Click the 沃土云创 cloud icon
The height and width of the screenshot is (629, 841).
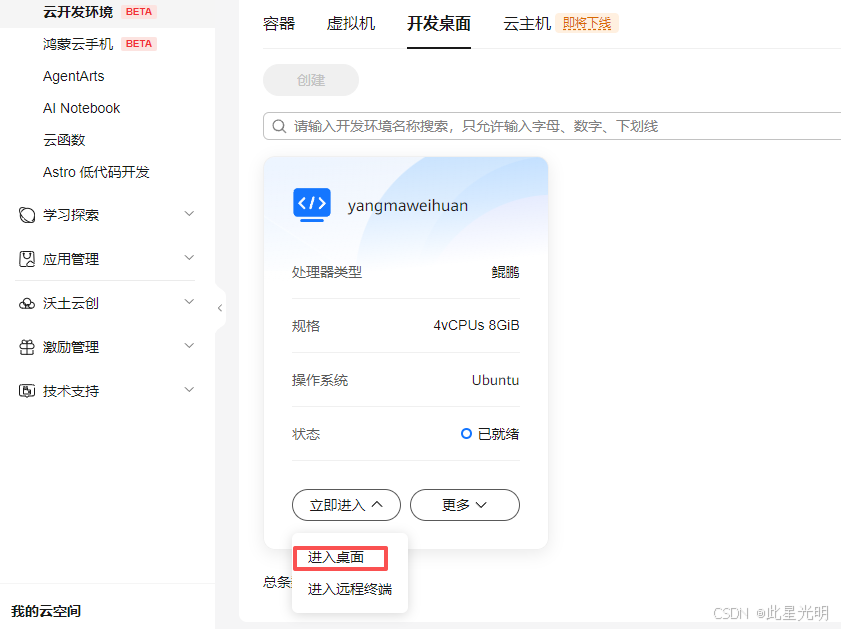(x=27, y=304)
